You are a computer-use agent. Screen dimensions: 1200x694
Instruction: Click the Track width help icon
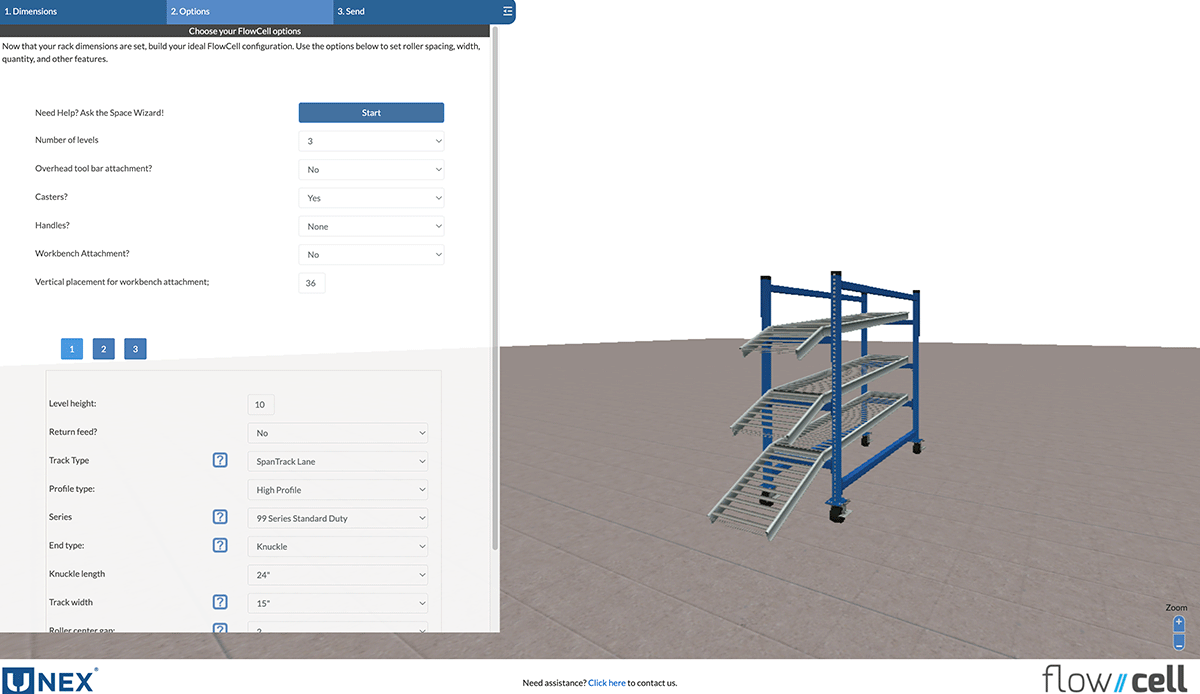coord(220,601)
